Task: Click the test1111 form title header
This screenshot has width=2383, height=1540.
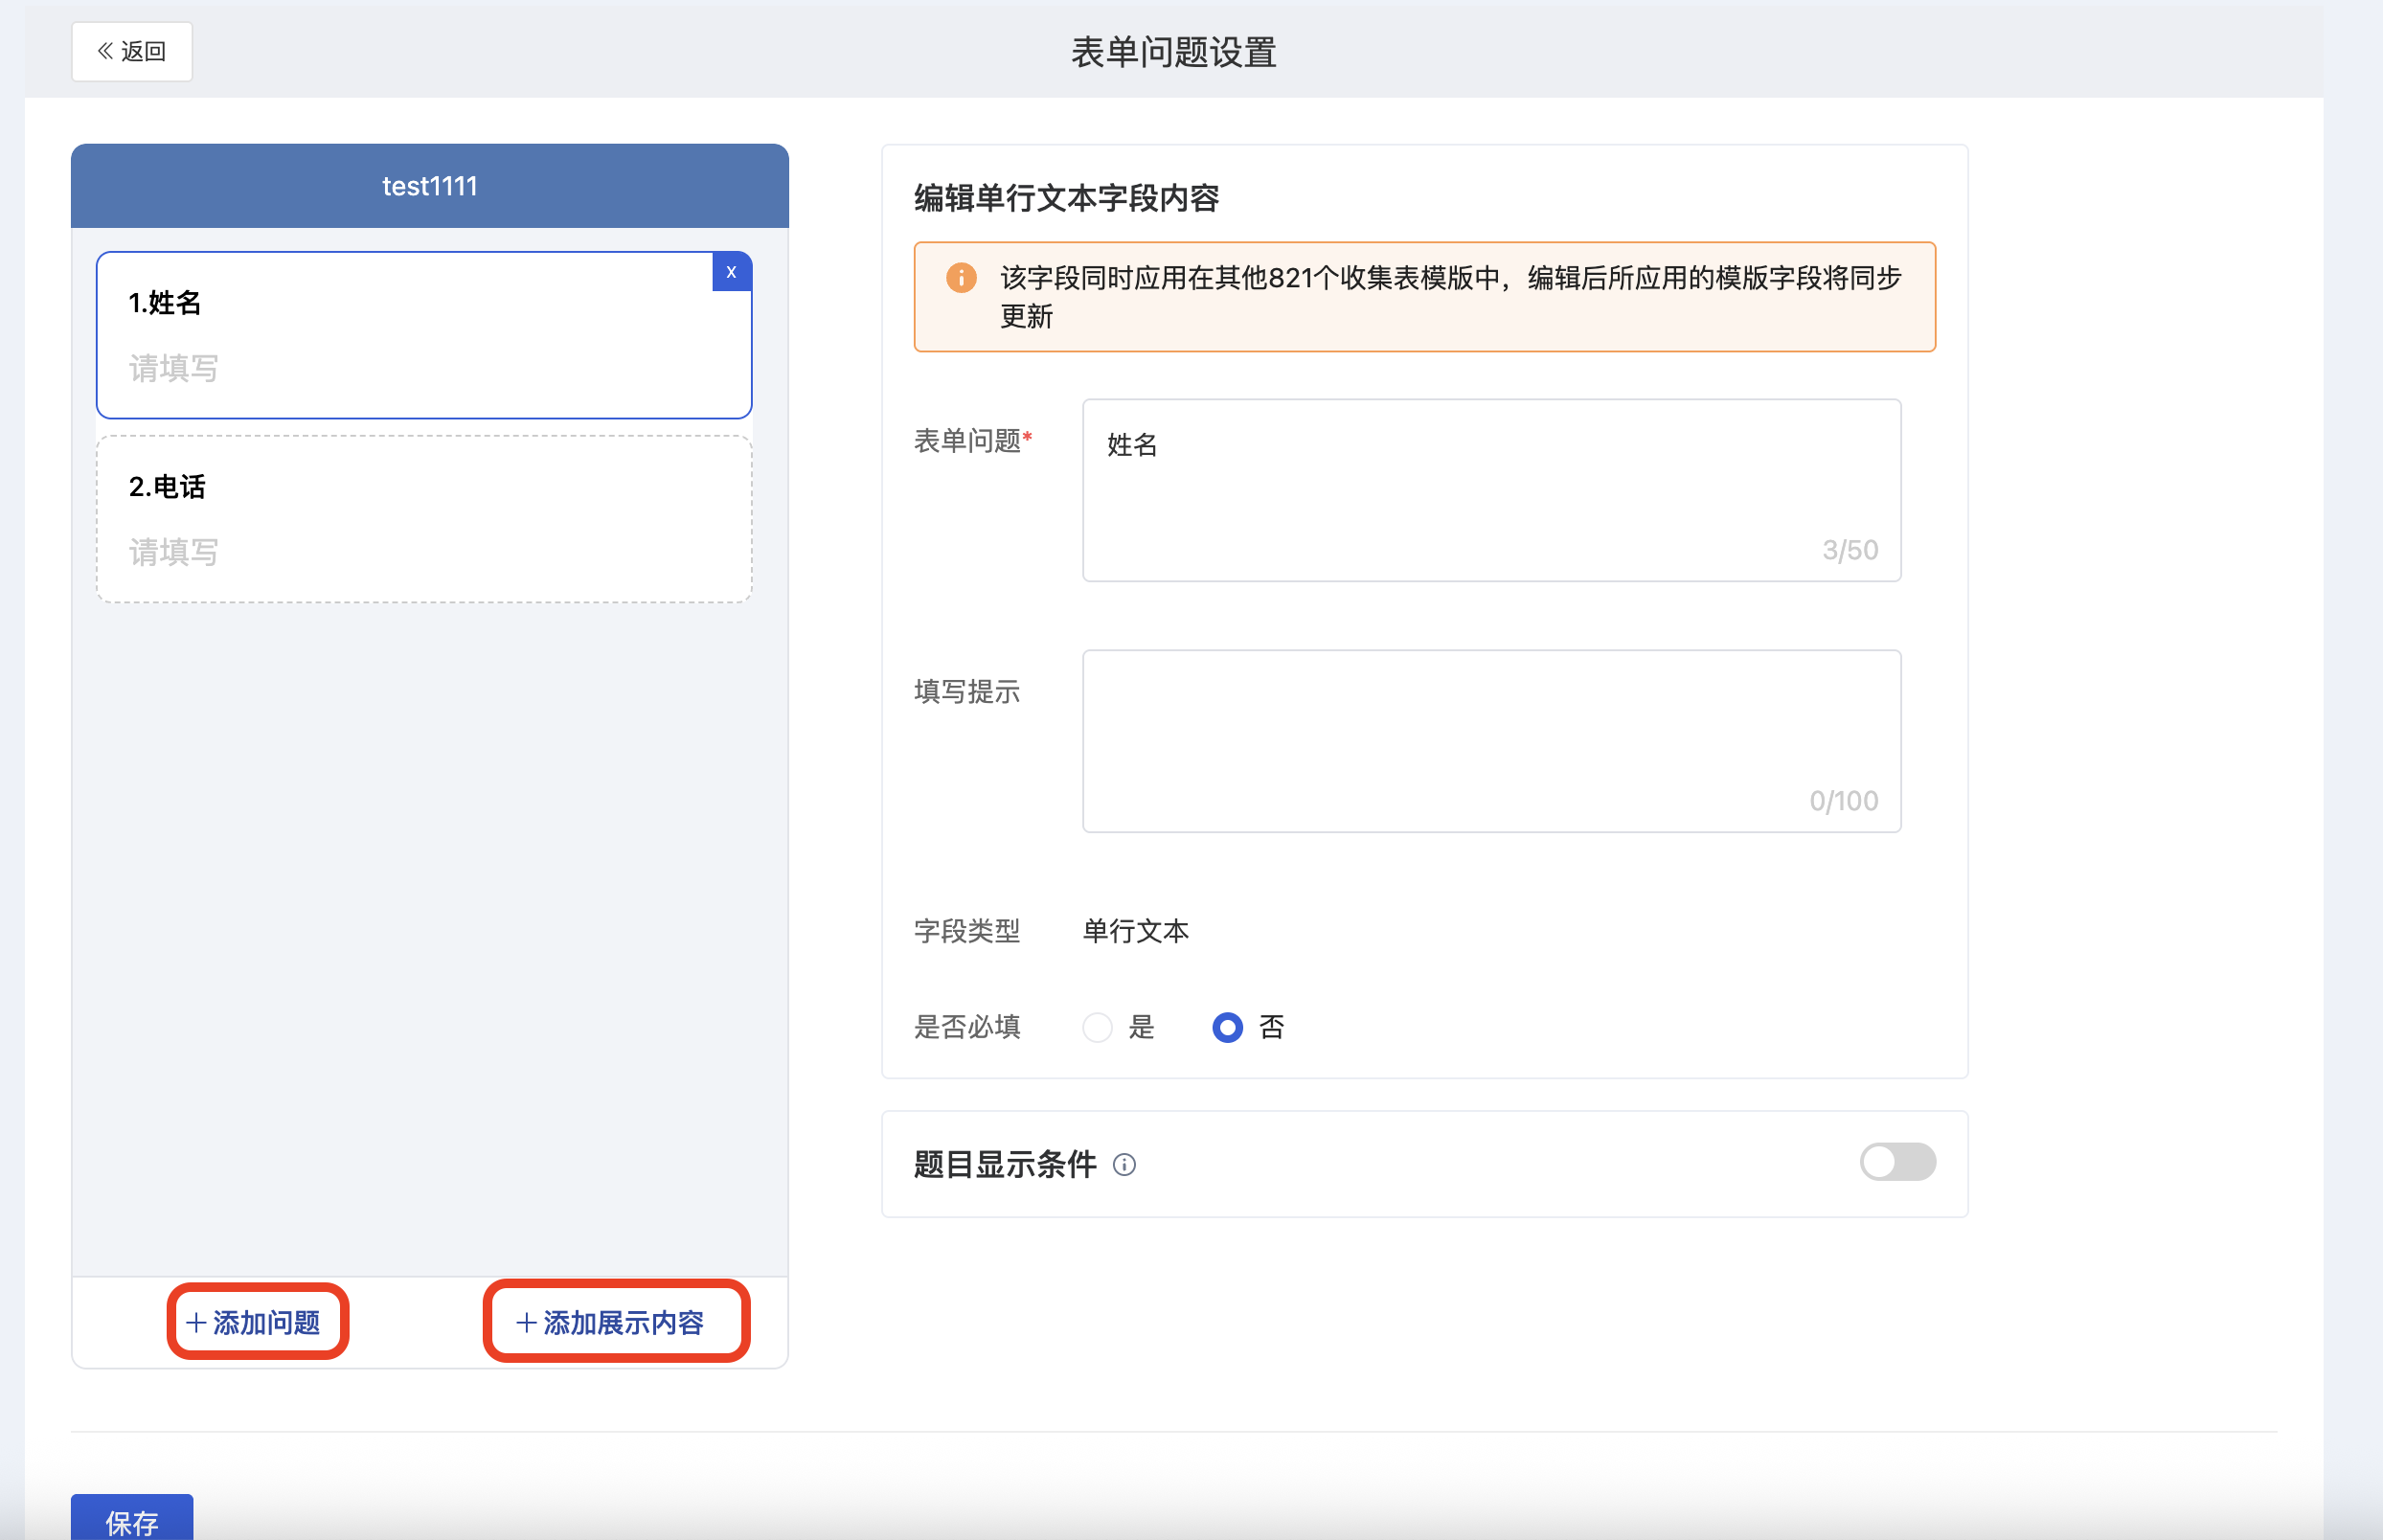Action: pos(430,186)
